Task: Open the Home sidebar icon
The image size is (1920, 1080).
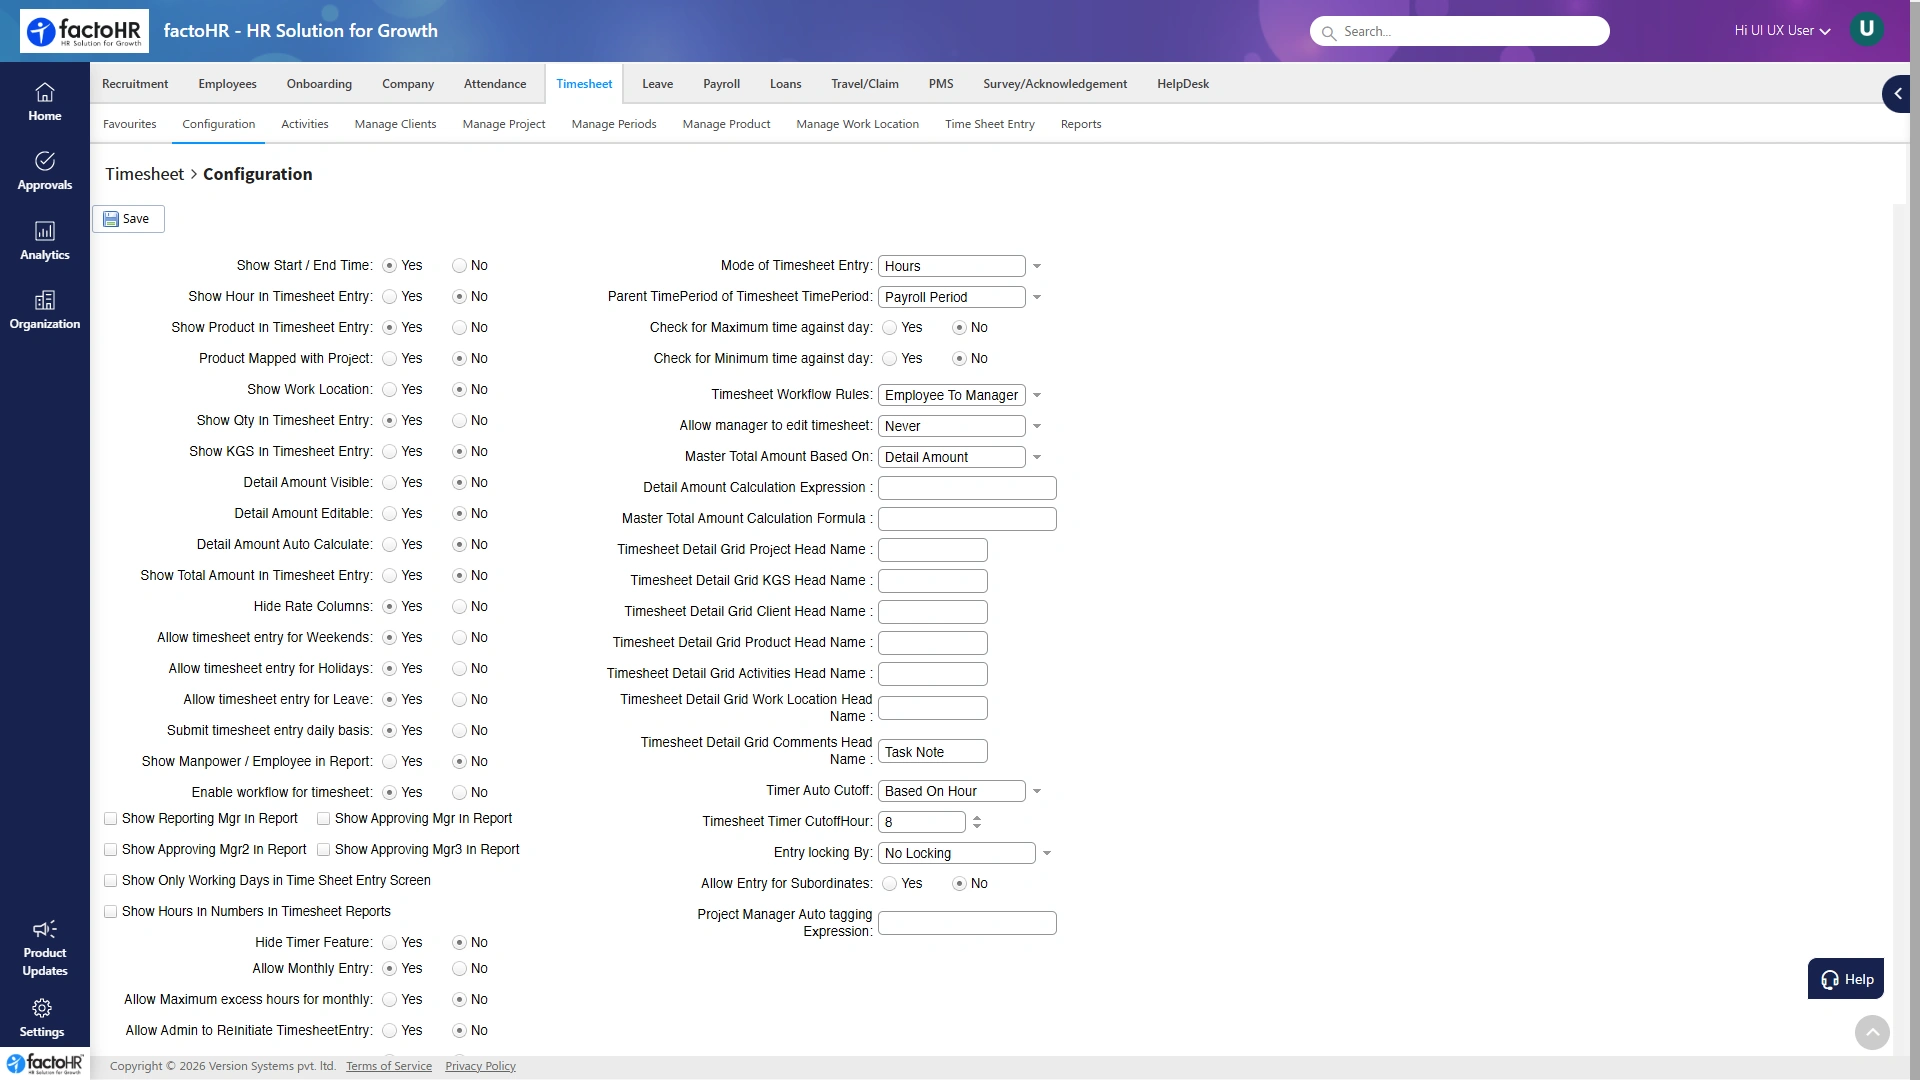Action: [45, 102]
